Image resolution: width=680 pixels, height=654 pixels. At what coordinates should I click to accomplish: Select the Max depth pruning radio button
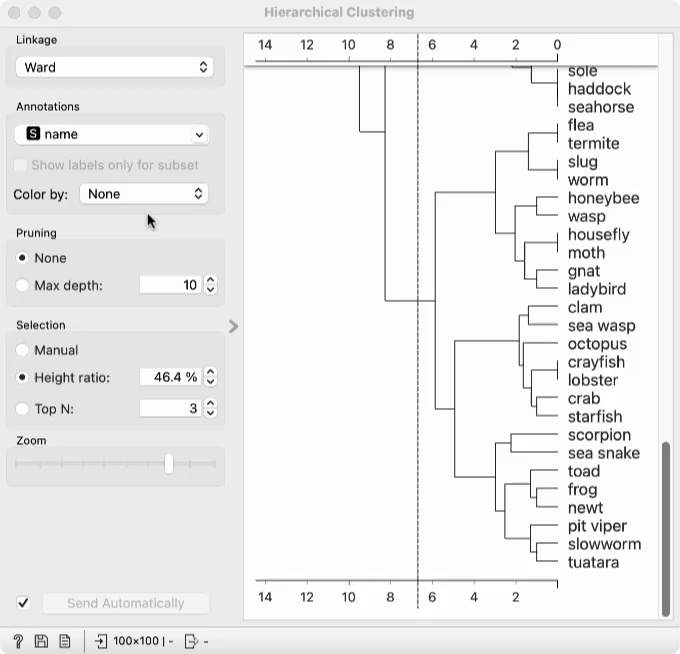coord(22,285)
